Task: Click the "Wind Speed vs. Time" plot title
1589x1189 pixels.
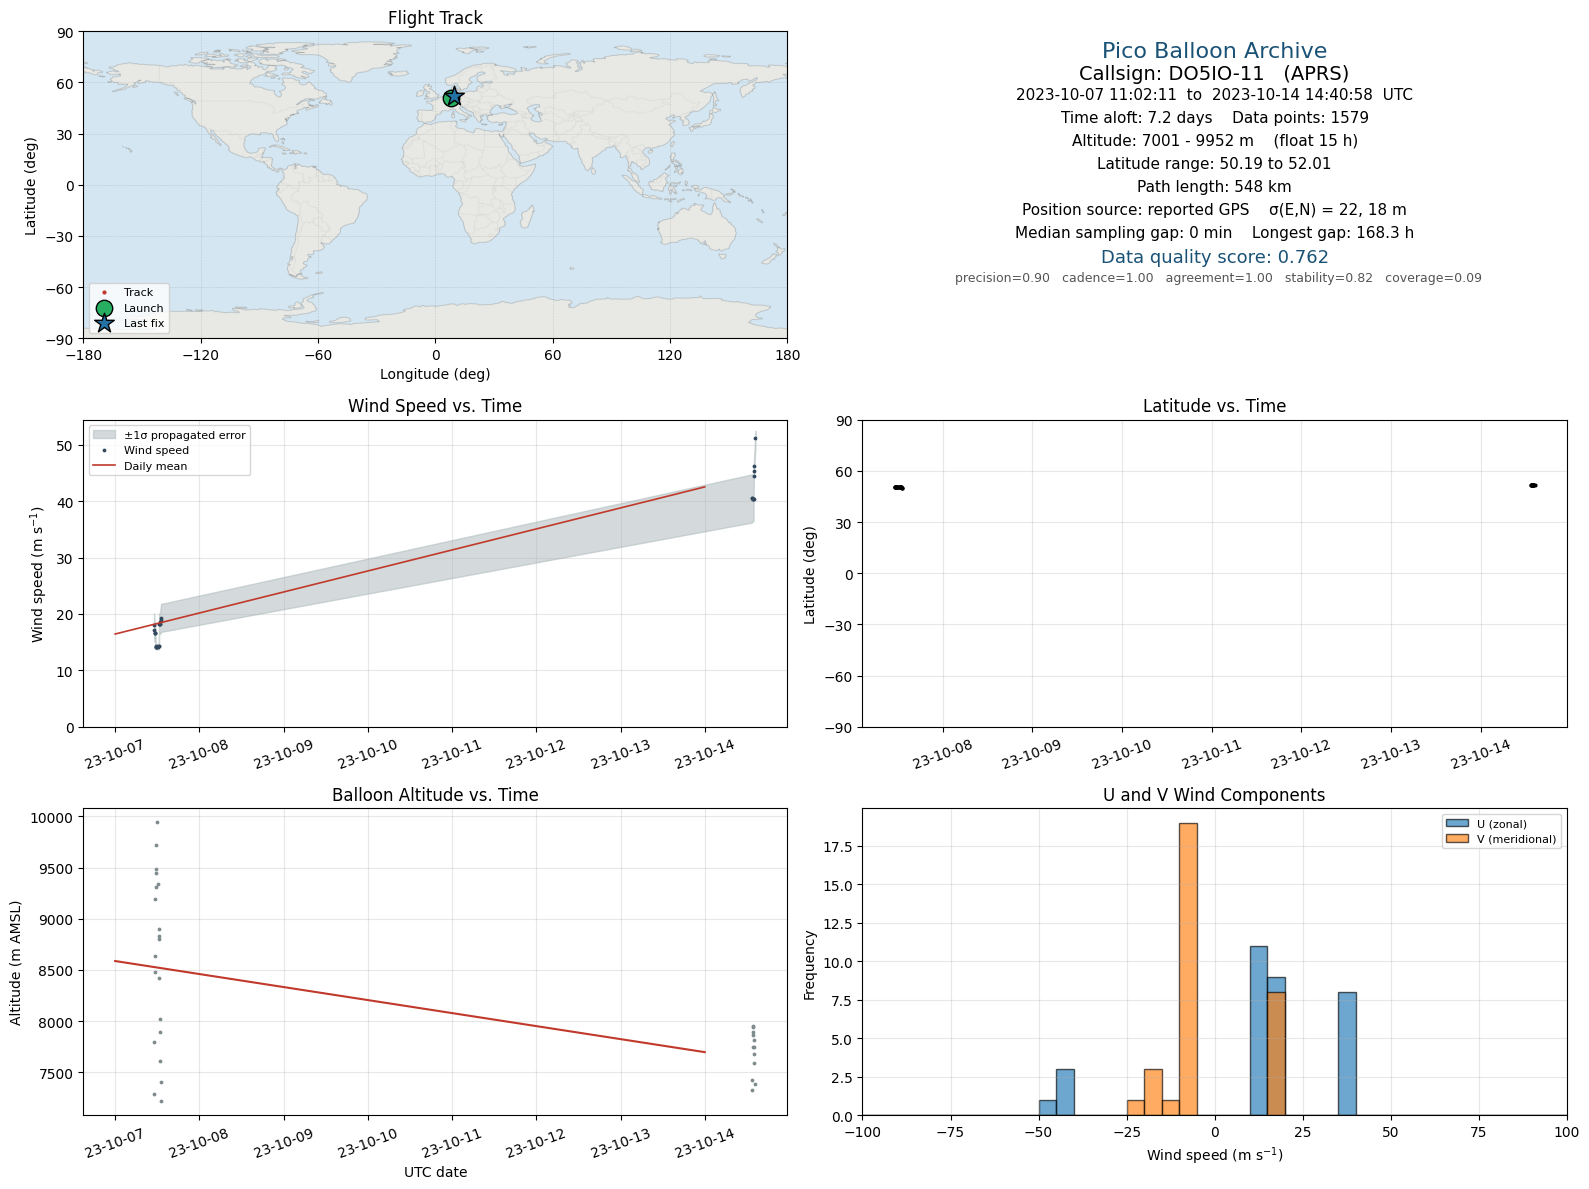Action: pyautogui.click(x=435, y=406)
